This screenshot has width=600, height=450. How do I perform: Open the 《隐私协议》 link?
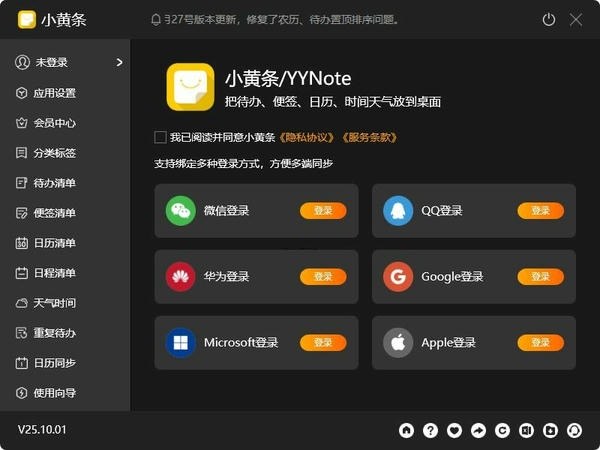coord(307,137)
